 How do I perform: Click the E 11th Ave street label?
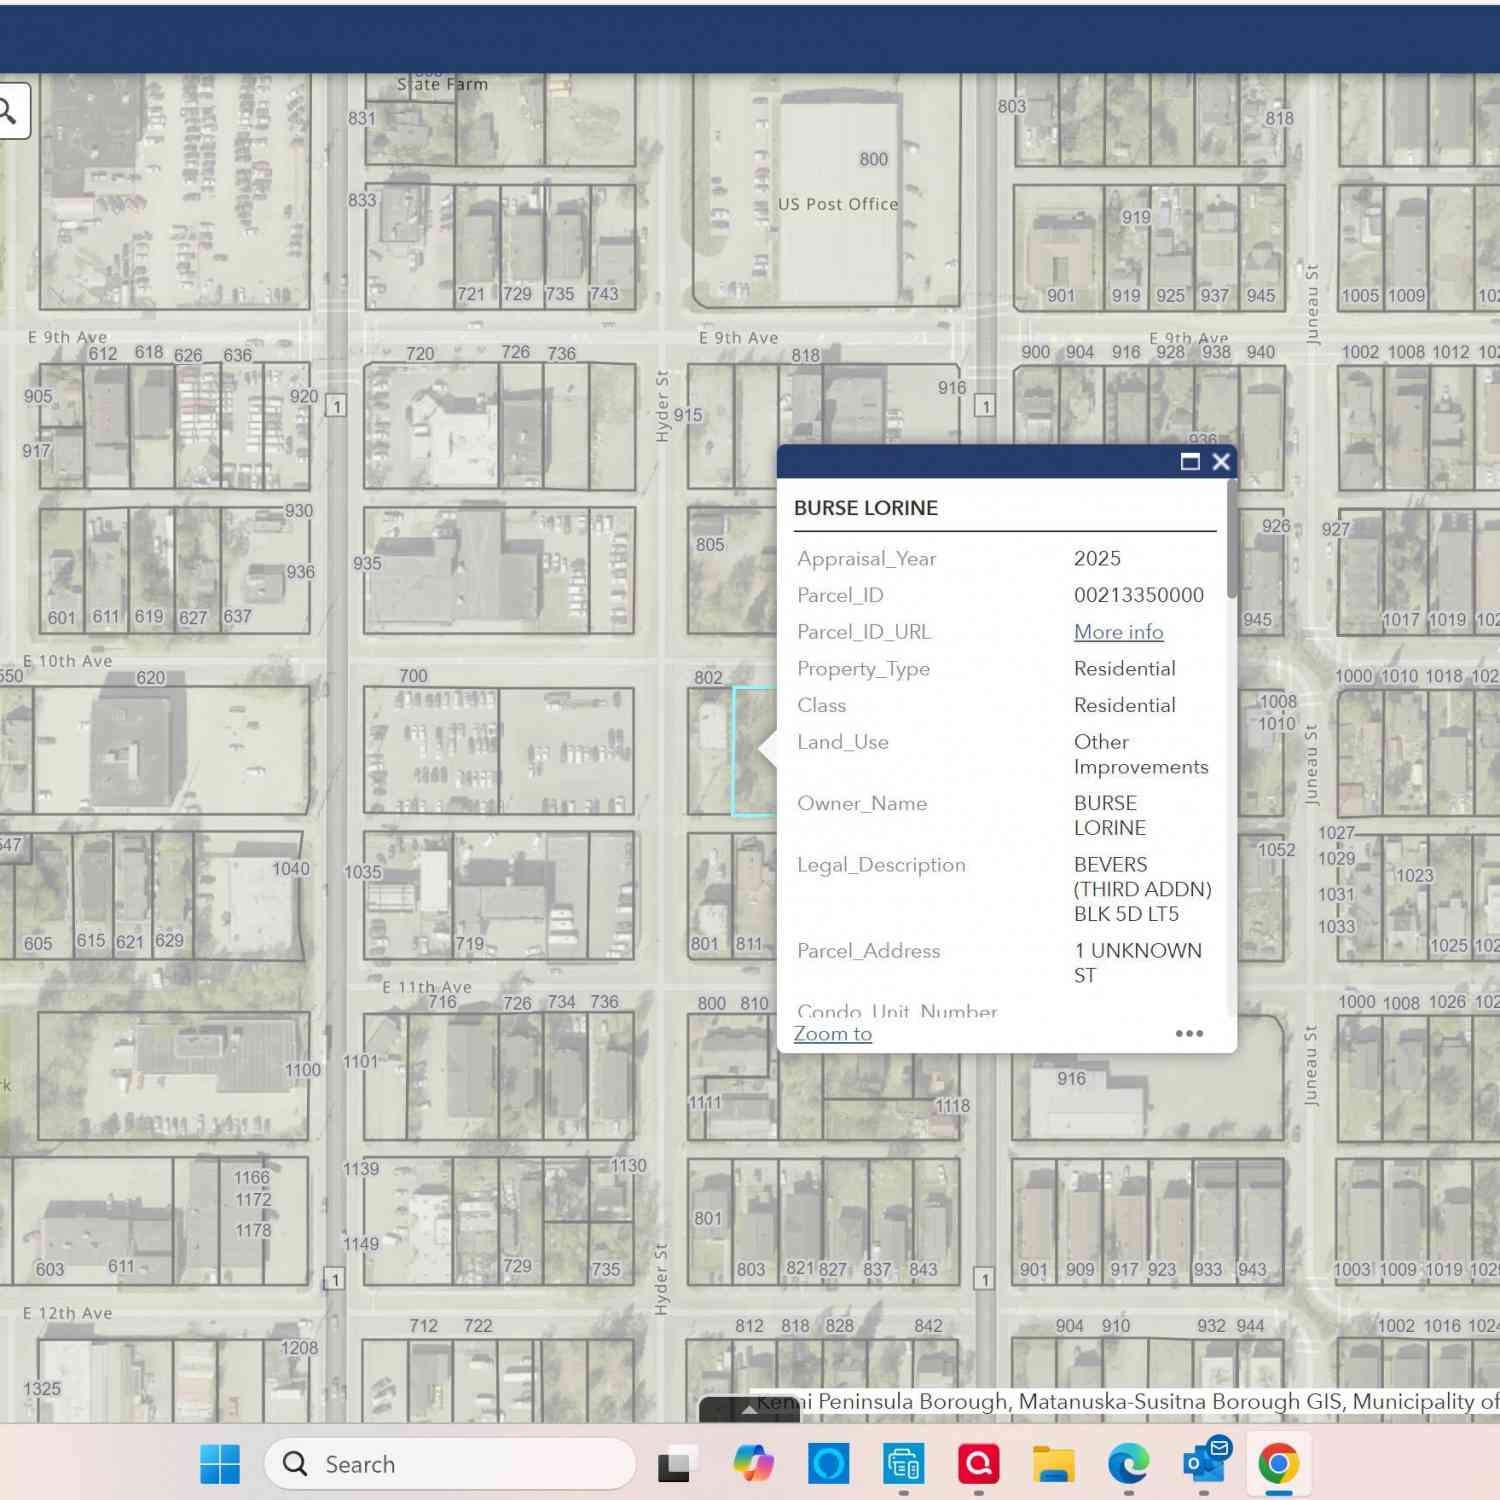427,987
